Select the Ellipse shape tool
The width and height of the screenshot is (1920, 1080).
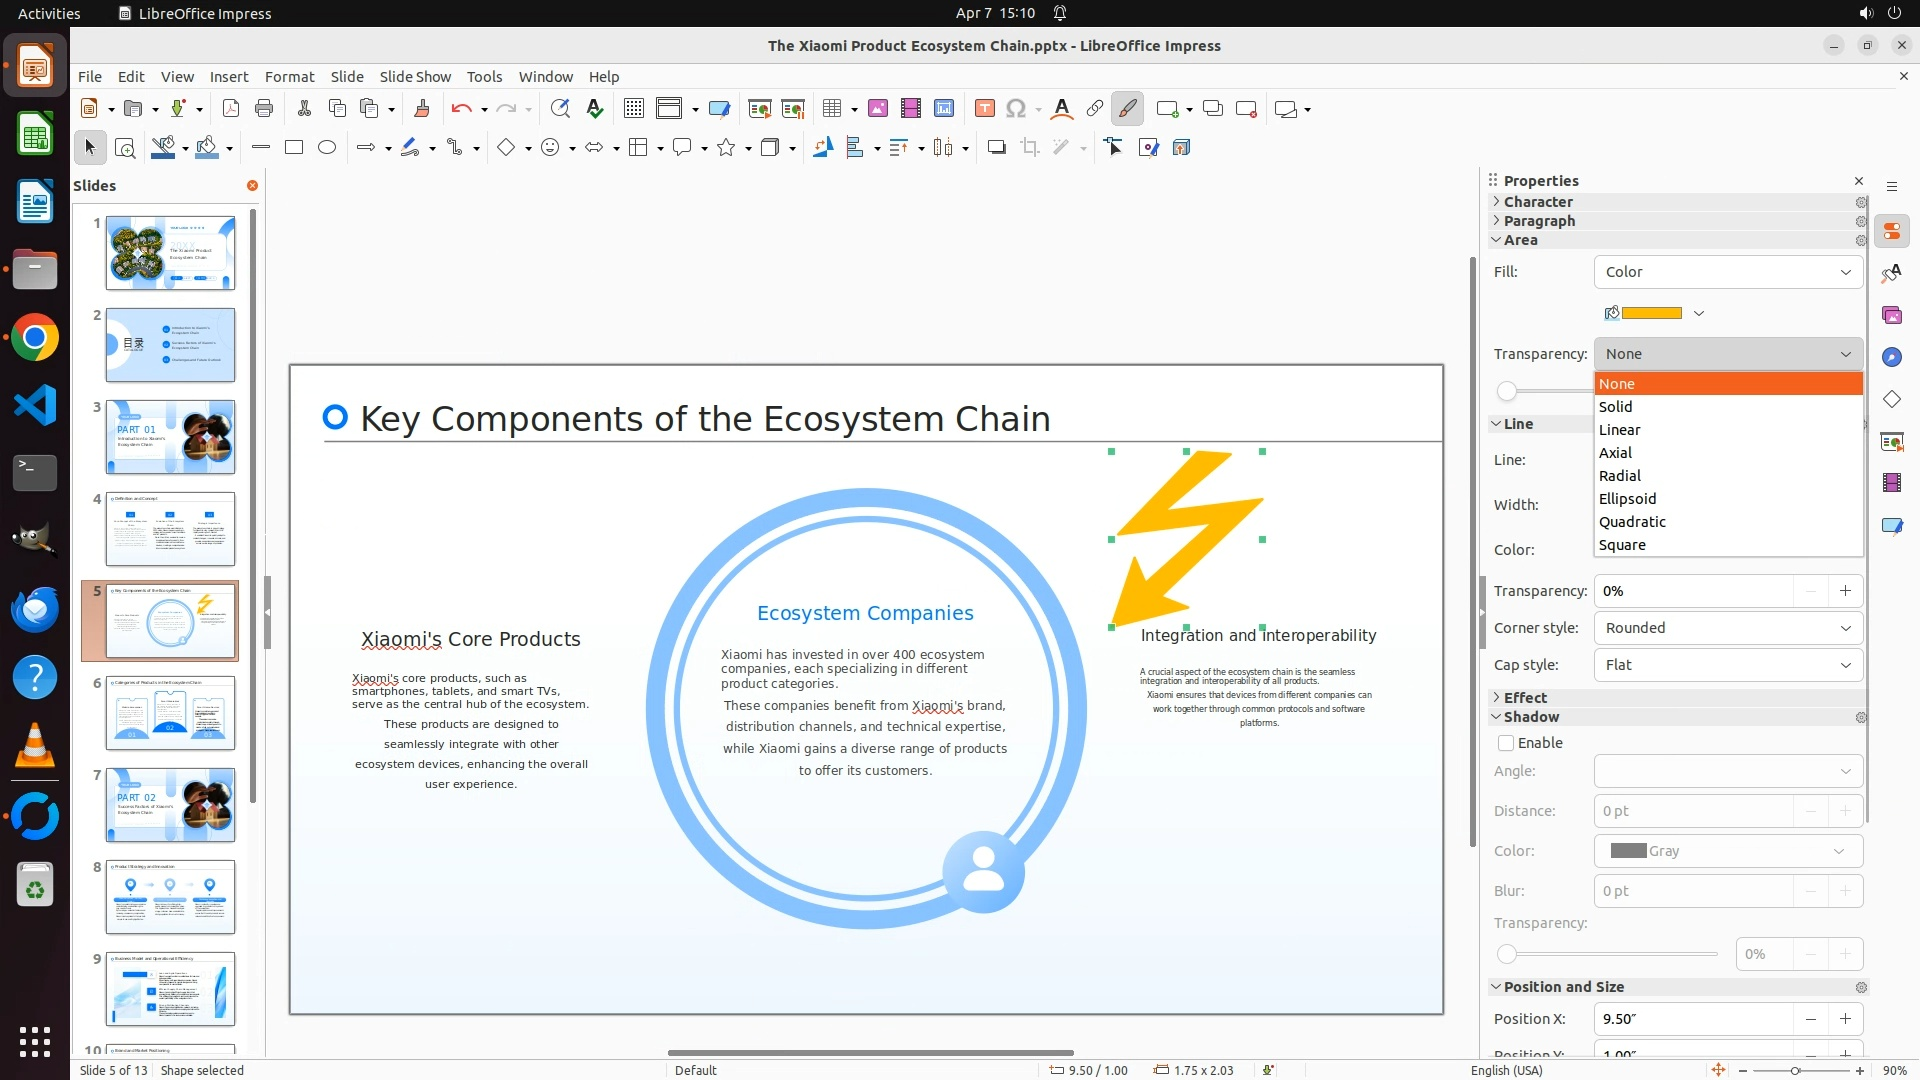[327, 148]
